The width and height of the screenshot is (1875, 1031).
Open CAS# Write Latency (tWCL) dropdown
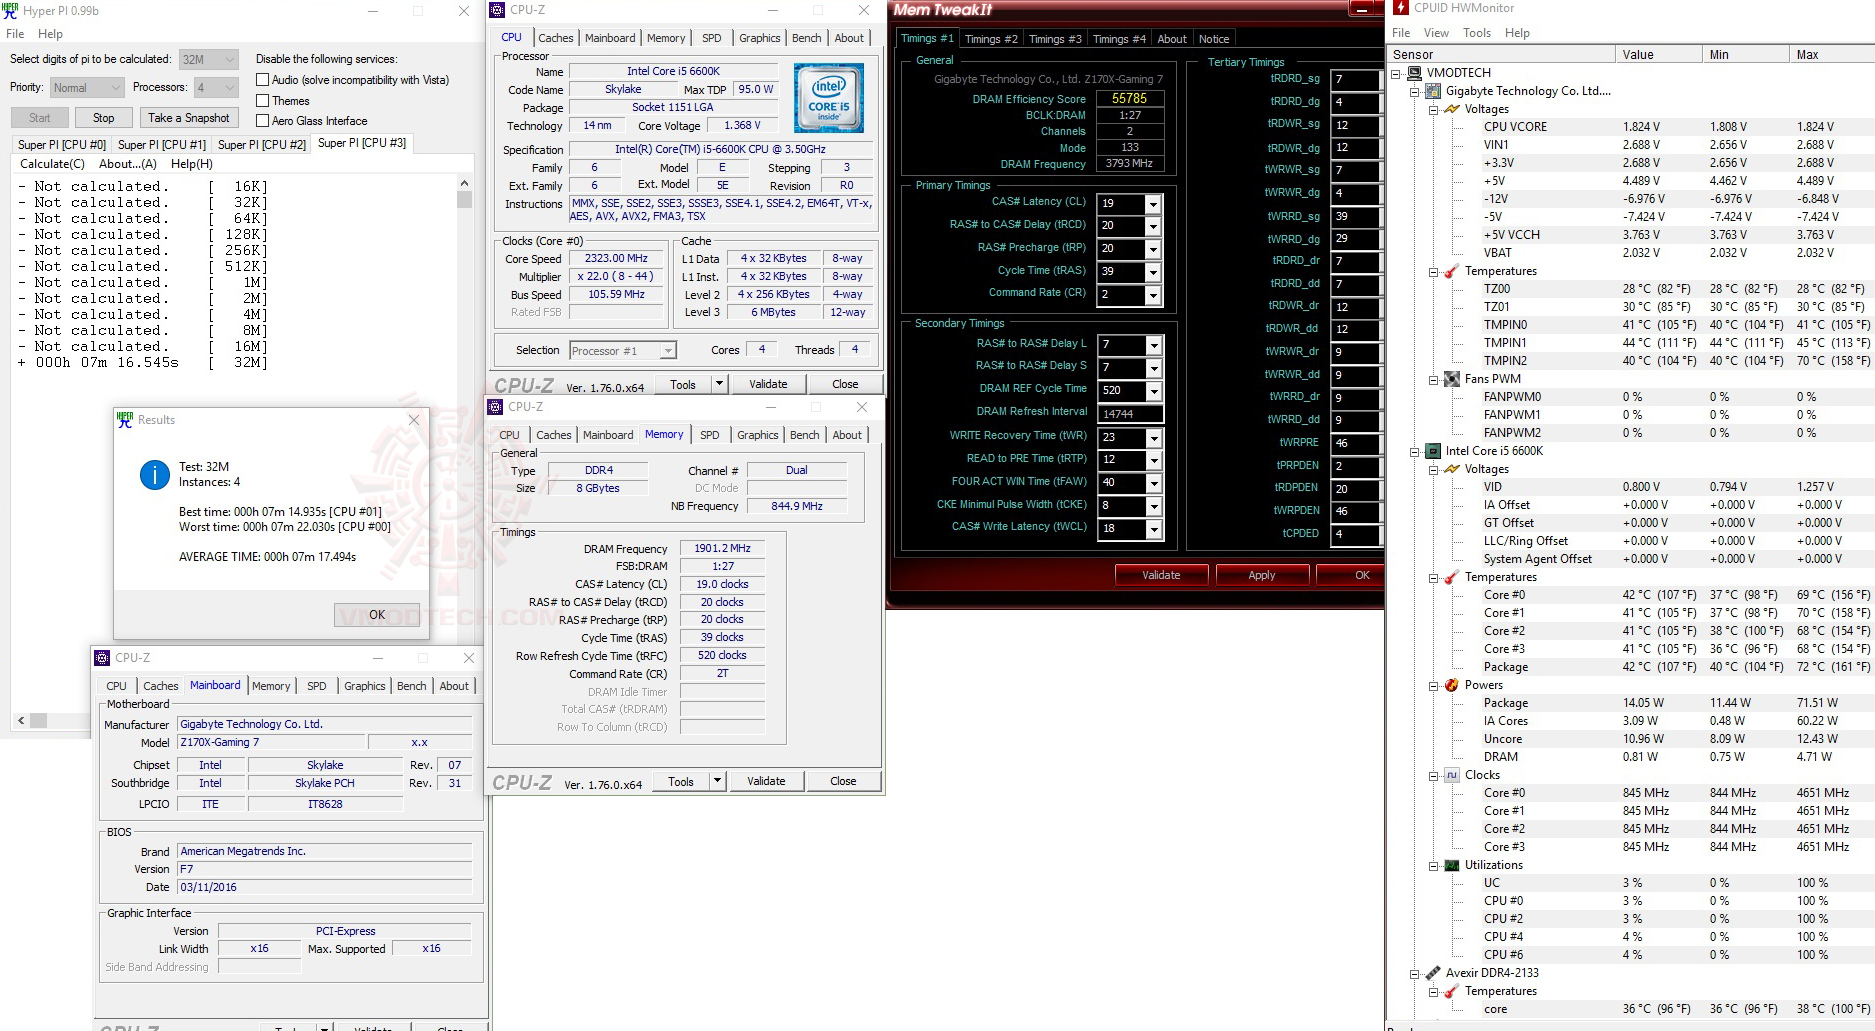[1153, 529]
